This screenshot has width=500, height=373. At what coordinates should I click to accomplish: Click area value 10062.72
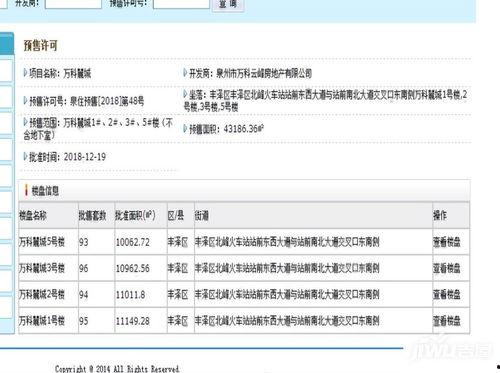point(132,242)
